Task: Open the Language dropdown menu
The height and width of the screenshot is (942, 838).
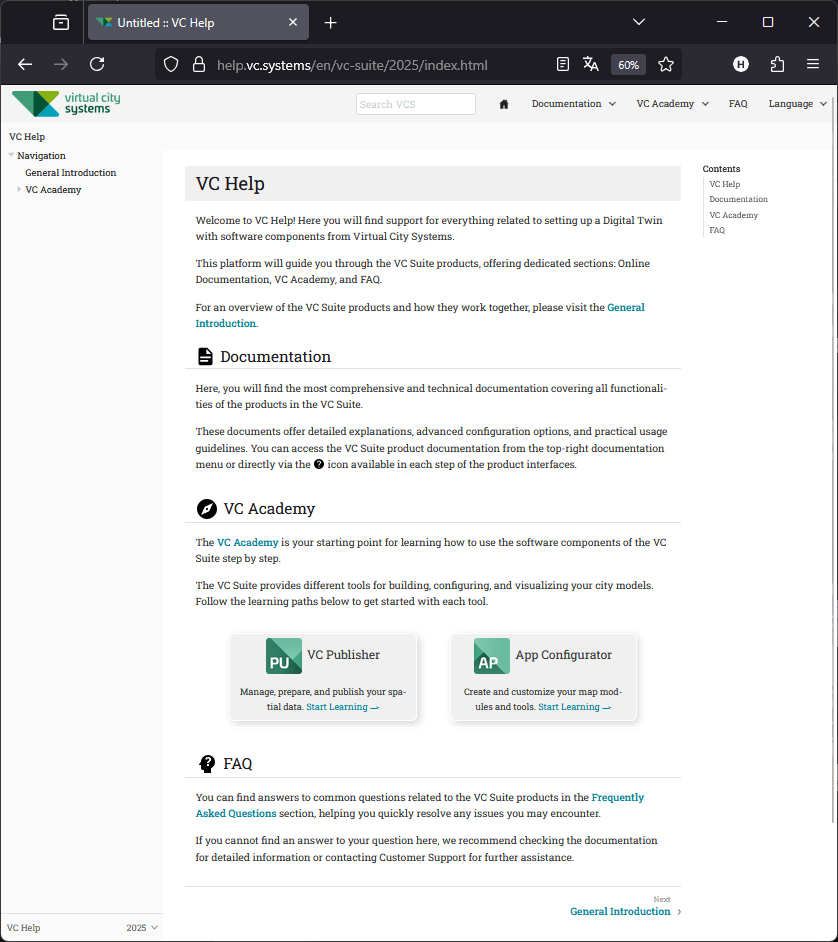Action: pyautogui.click(x=796, y=103)
